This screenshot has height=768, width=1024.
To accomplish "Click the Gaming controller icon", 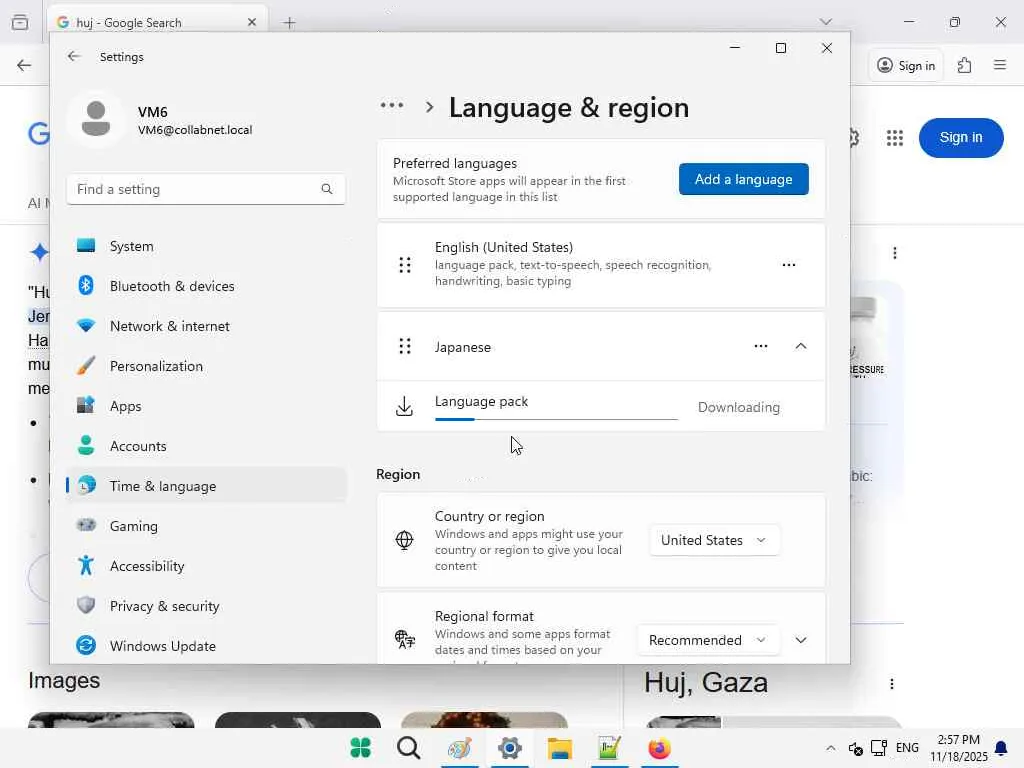I will click(x=86, y=525).
